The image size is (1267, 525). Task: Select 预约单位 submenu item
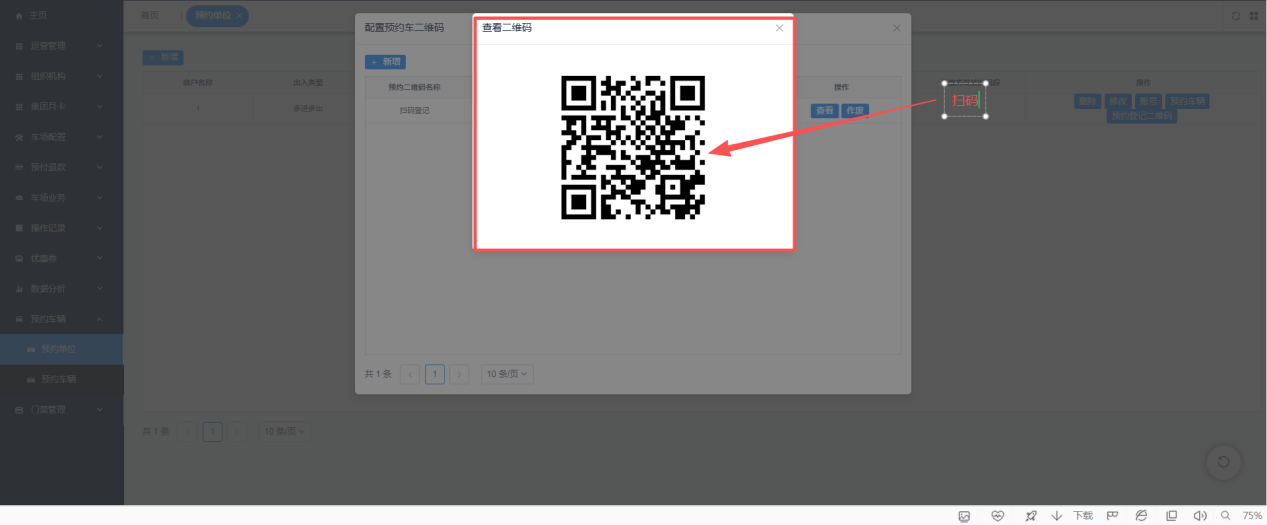tap(62, 349)
